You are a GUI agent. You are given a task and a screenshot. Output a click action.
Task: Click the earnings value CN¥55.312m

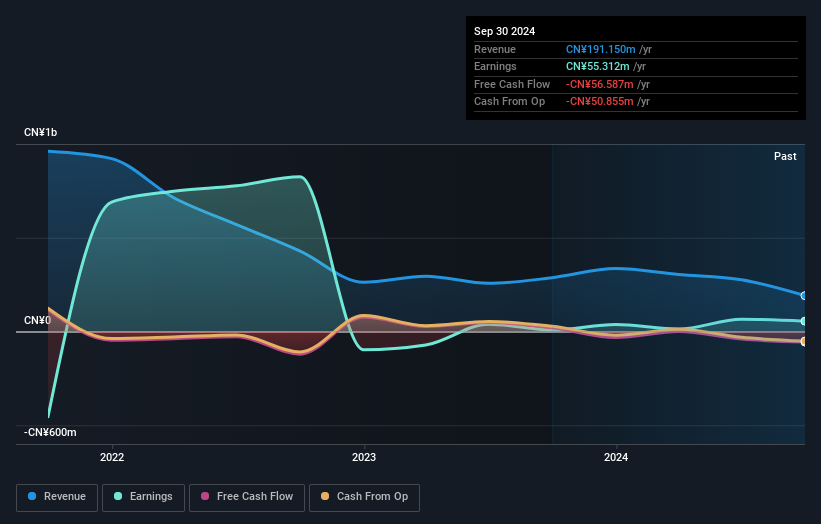pos(597,66)
